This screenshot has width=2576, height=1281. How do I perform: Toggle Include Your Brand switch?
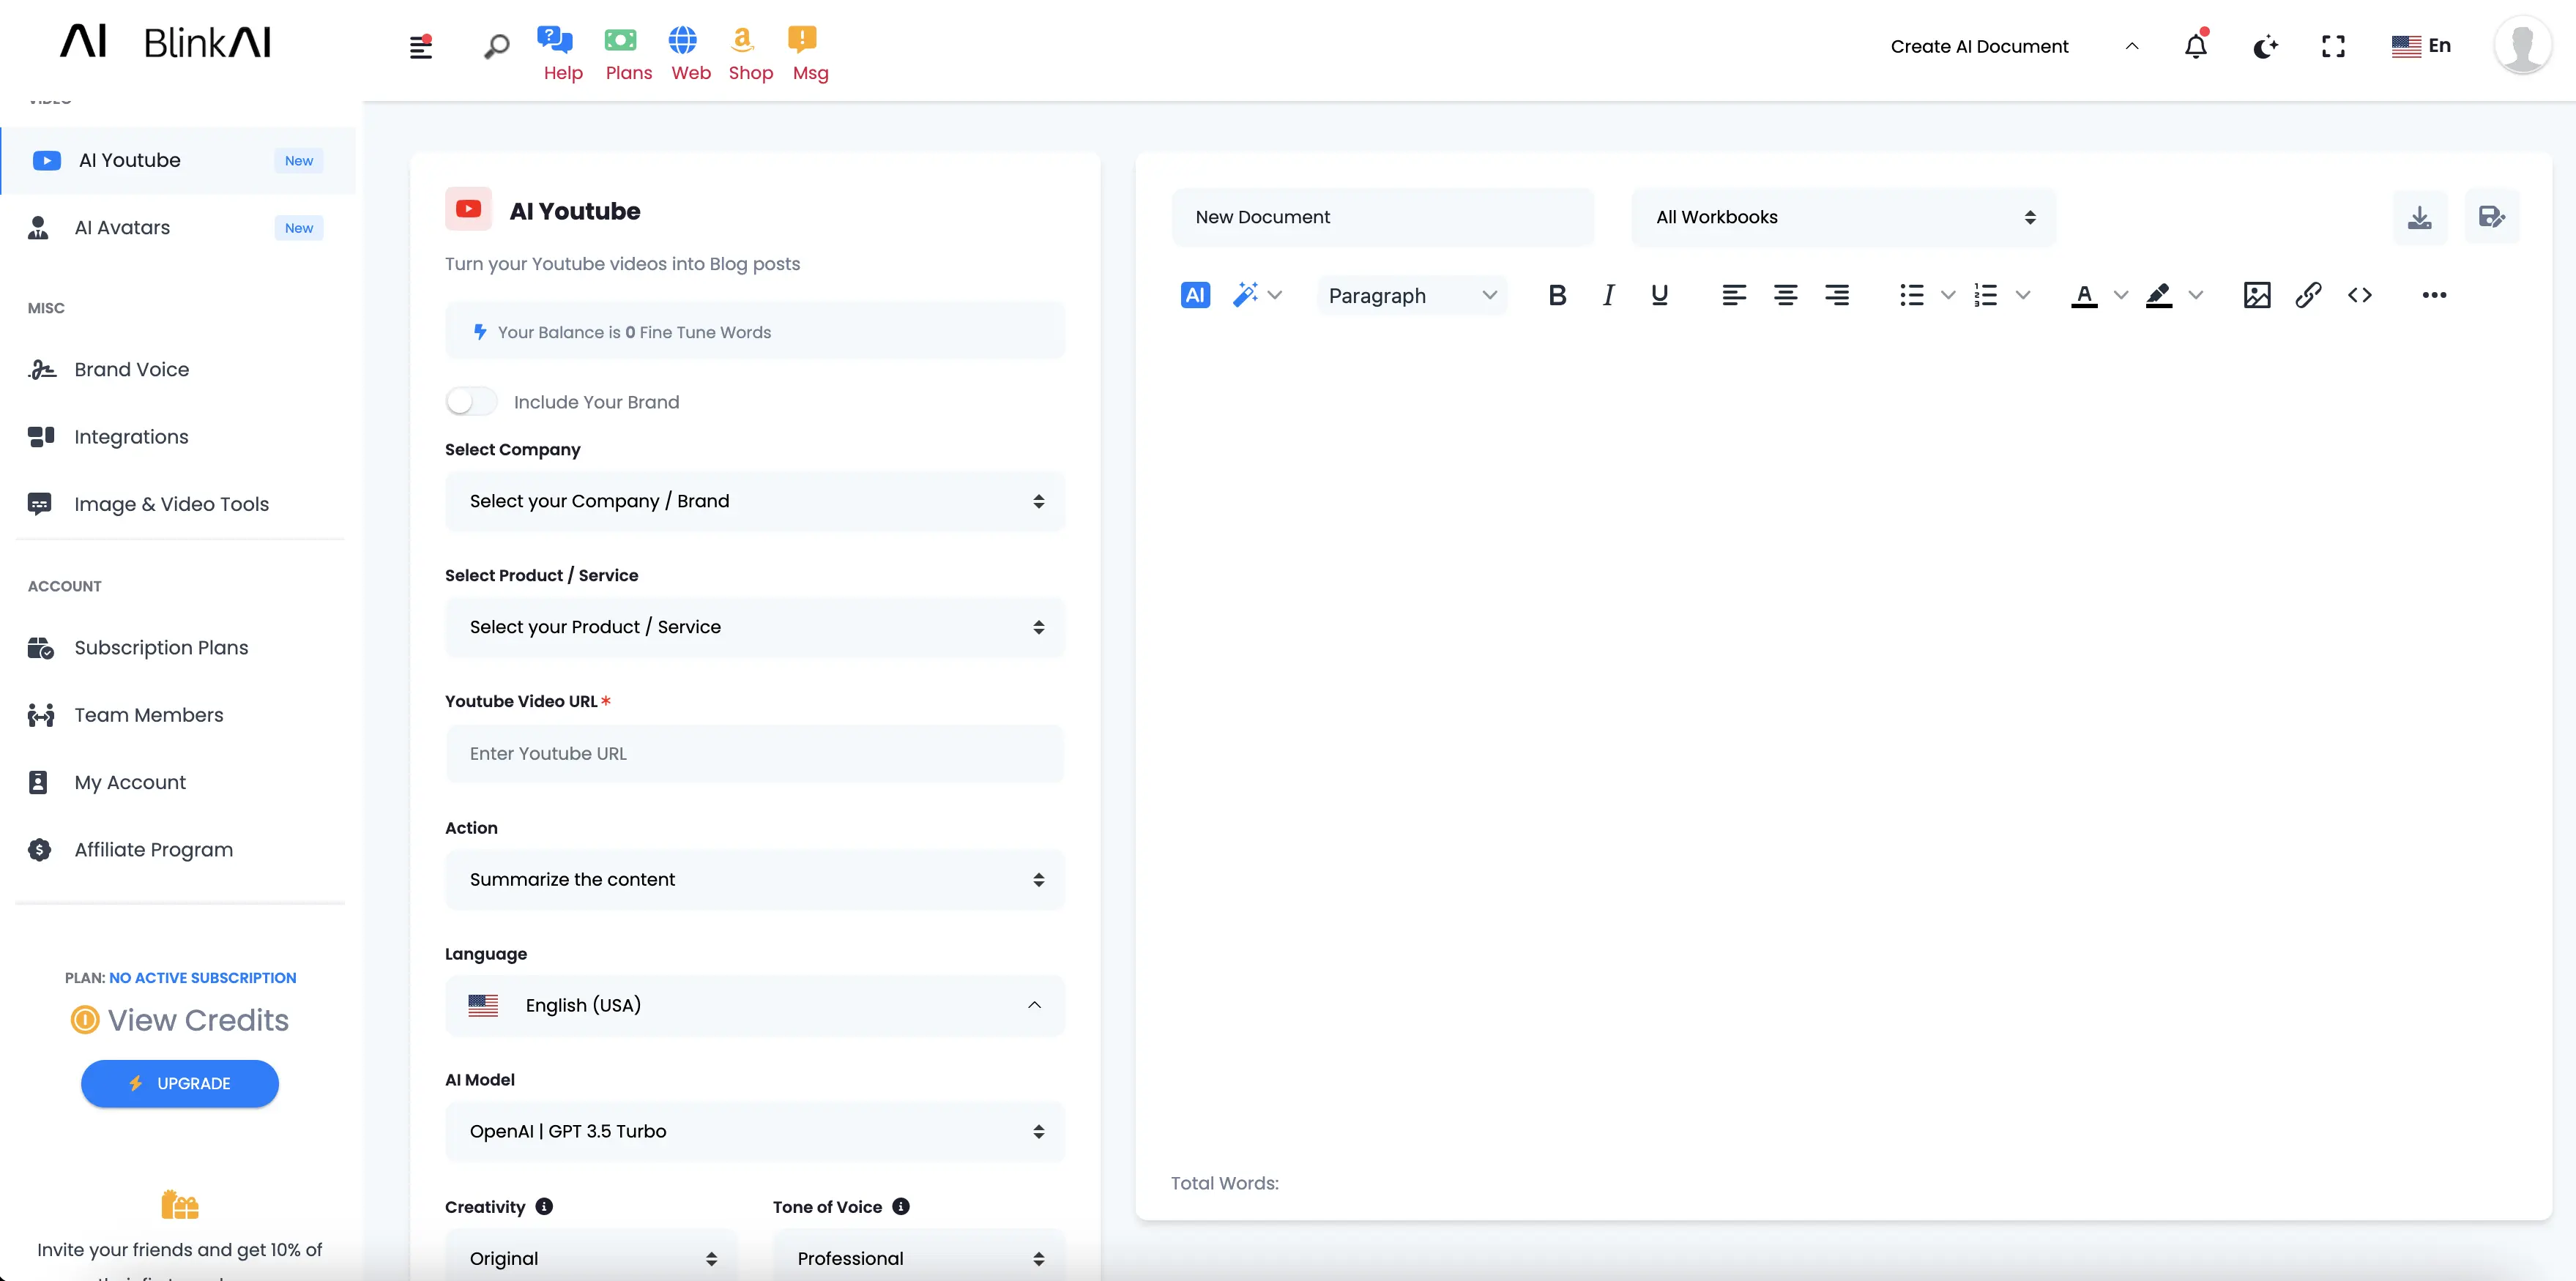(x=471, y=402)
